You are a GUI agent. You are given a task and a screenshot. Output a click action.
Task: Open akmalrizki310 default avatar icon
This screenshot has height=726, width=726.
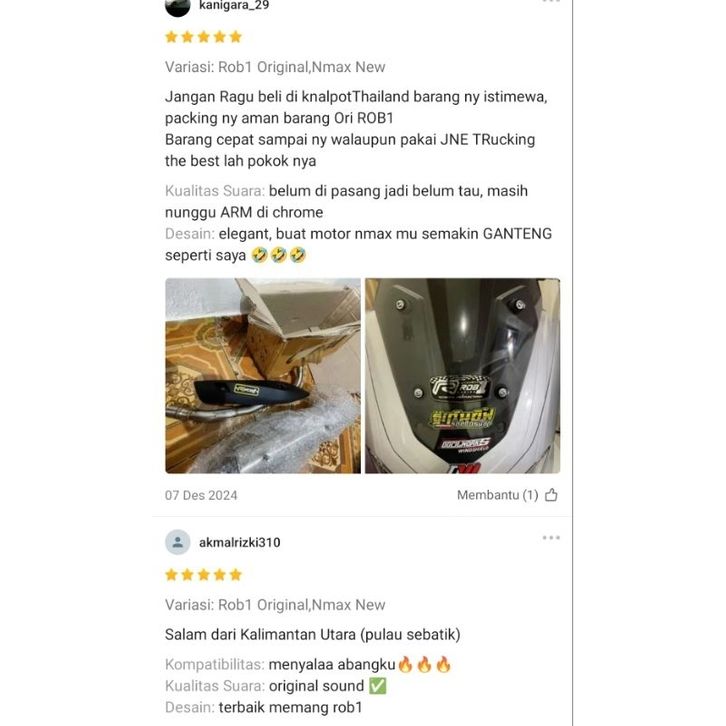point(178,542)
